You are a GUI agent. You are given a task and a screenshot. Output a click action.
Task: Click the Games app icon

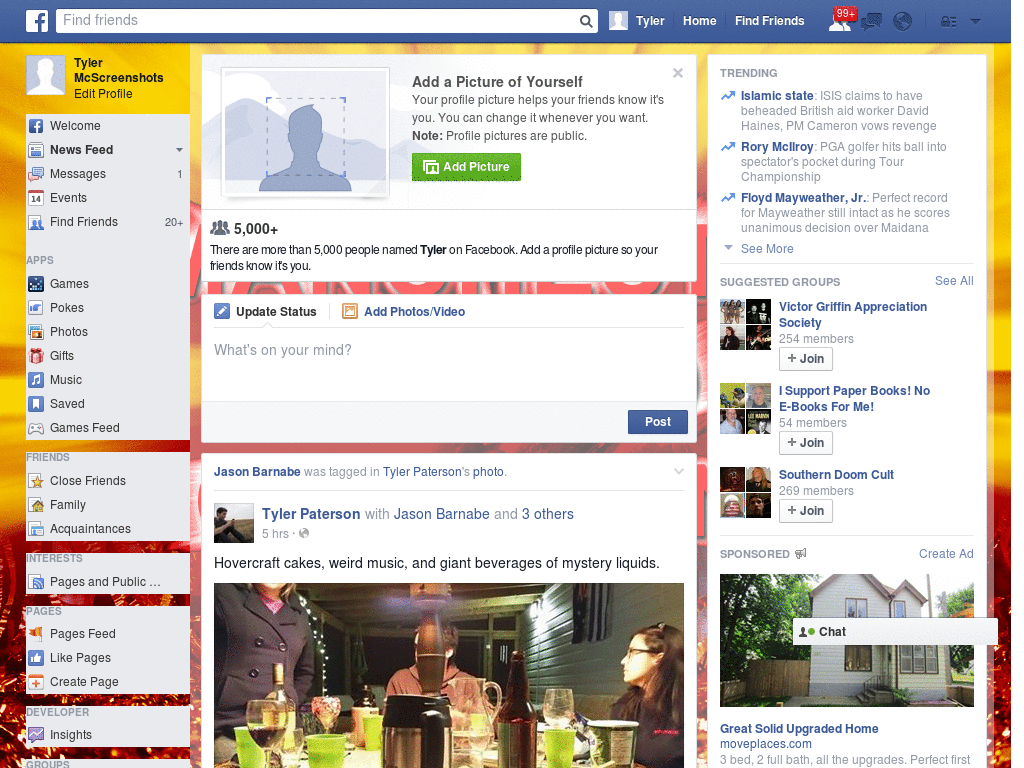coord(36,284)
